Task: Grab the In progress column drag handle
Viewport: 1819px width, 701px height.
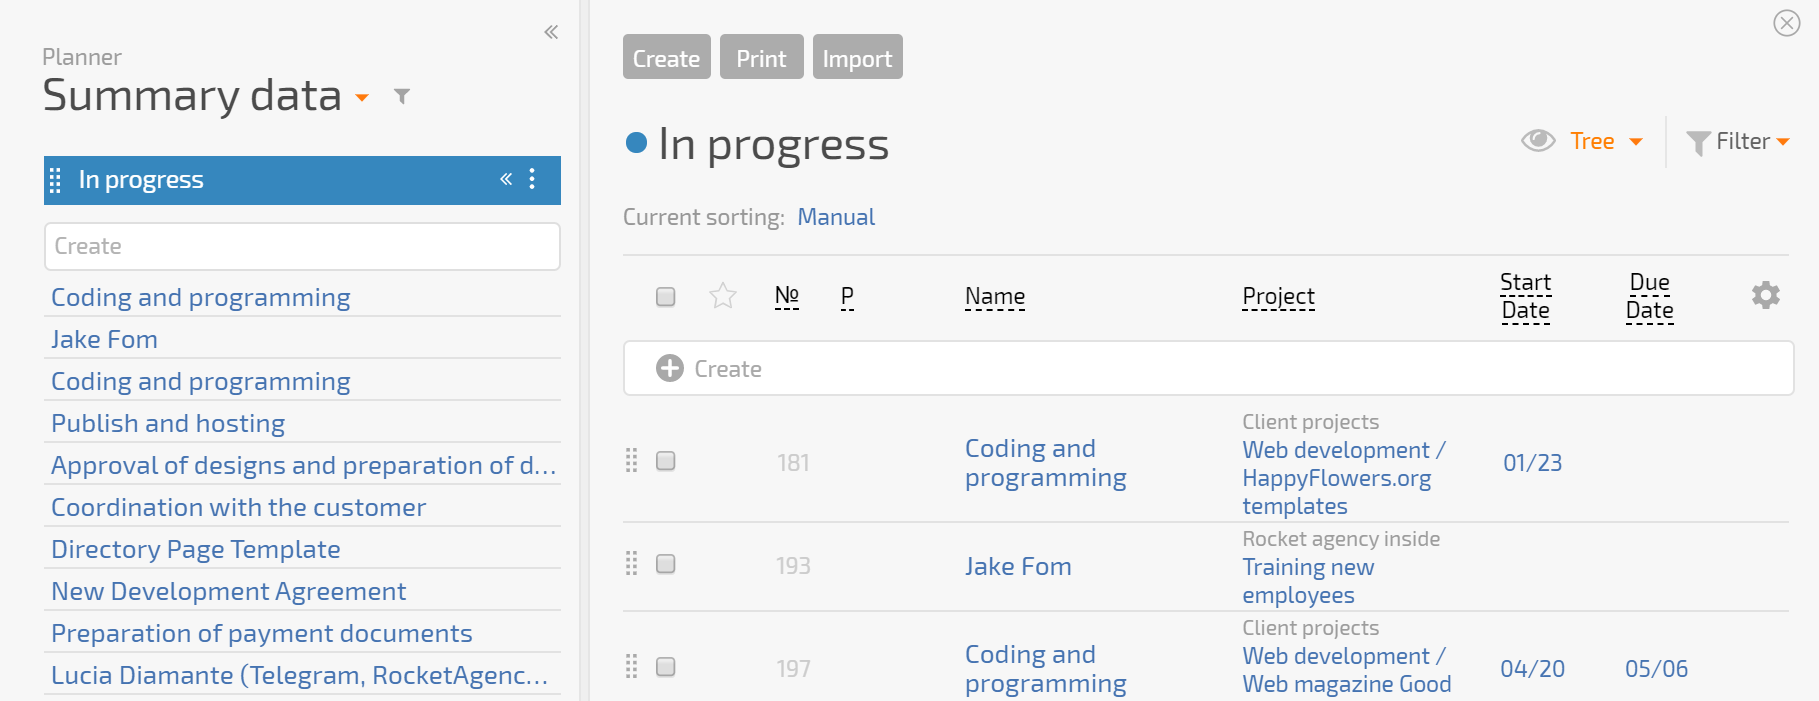Action: [56, 180]
